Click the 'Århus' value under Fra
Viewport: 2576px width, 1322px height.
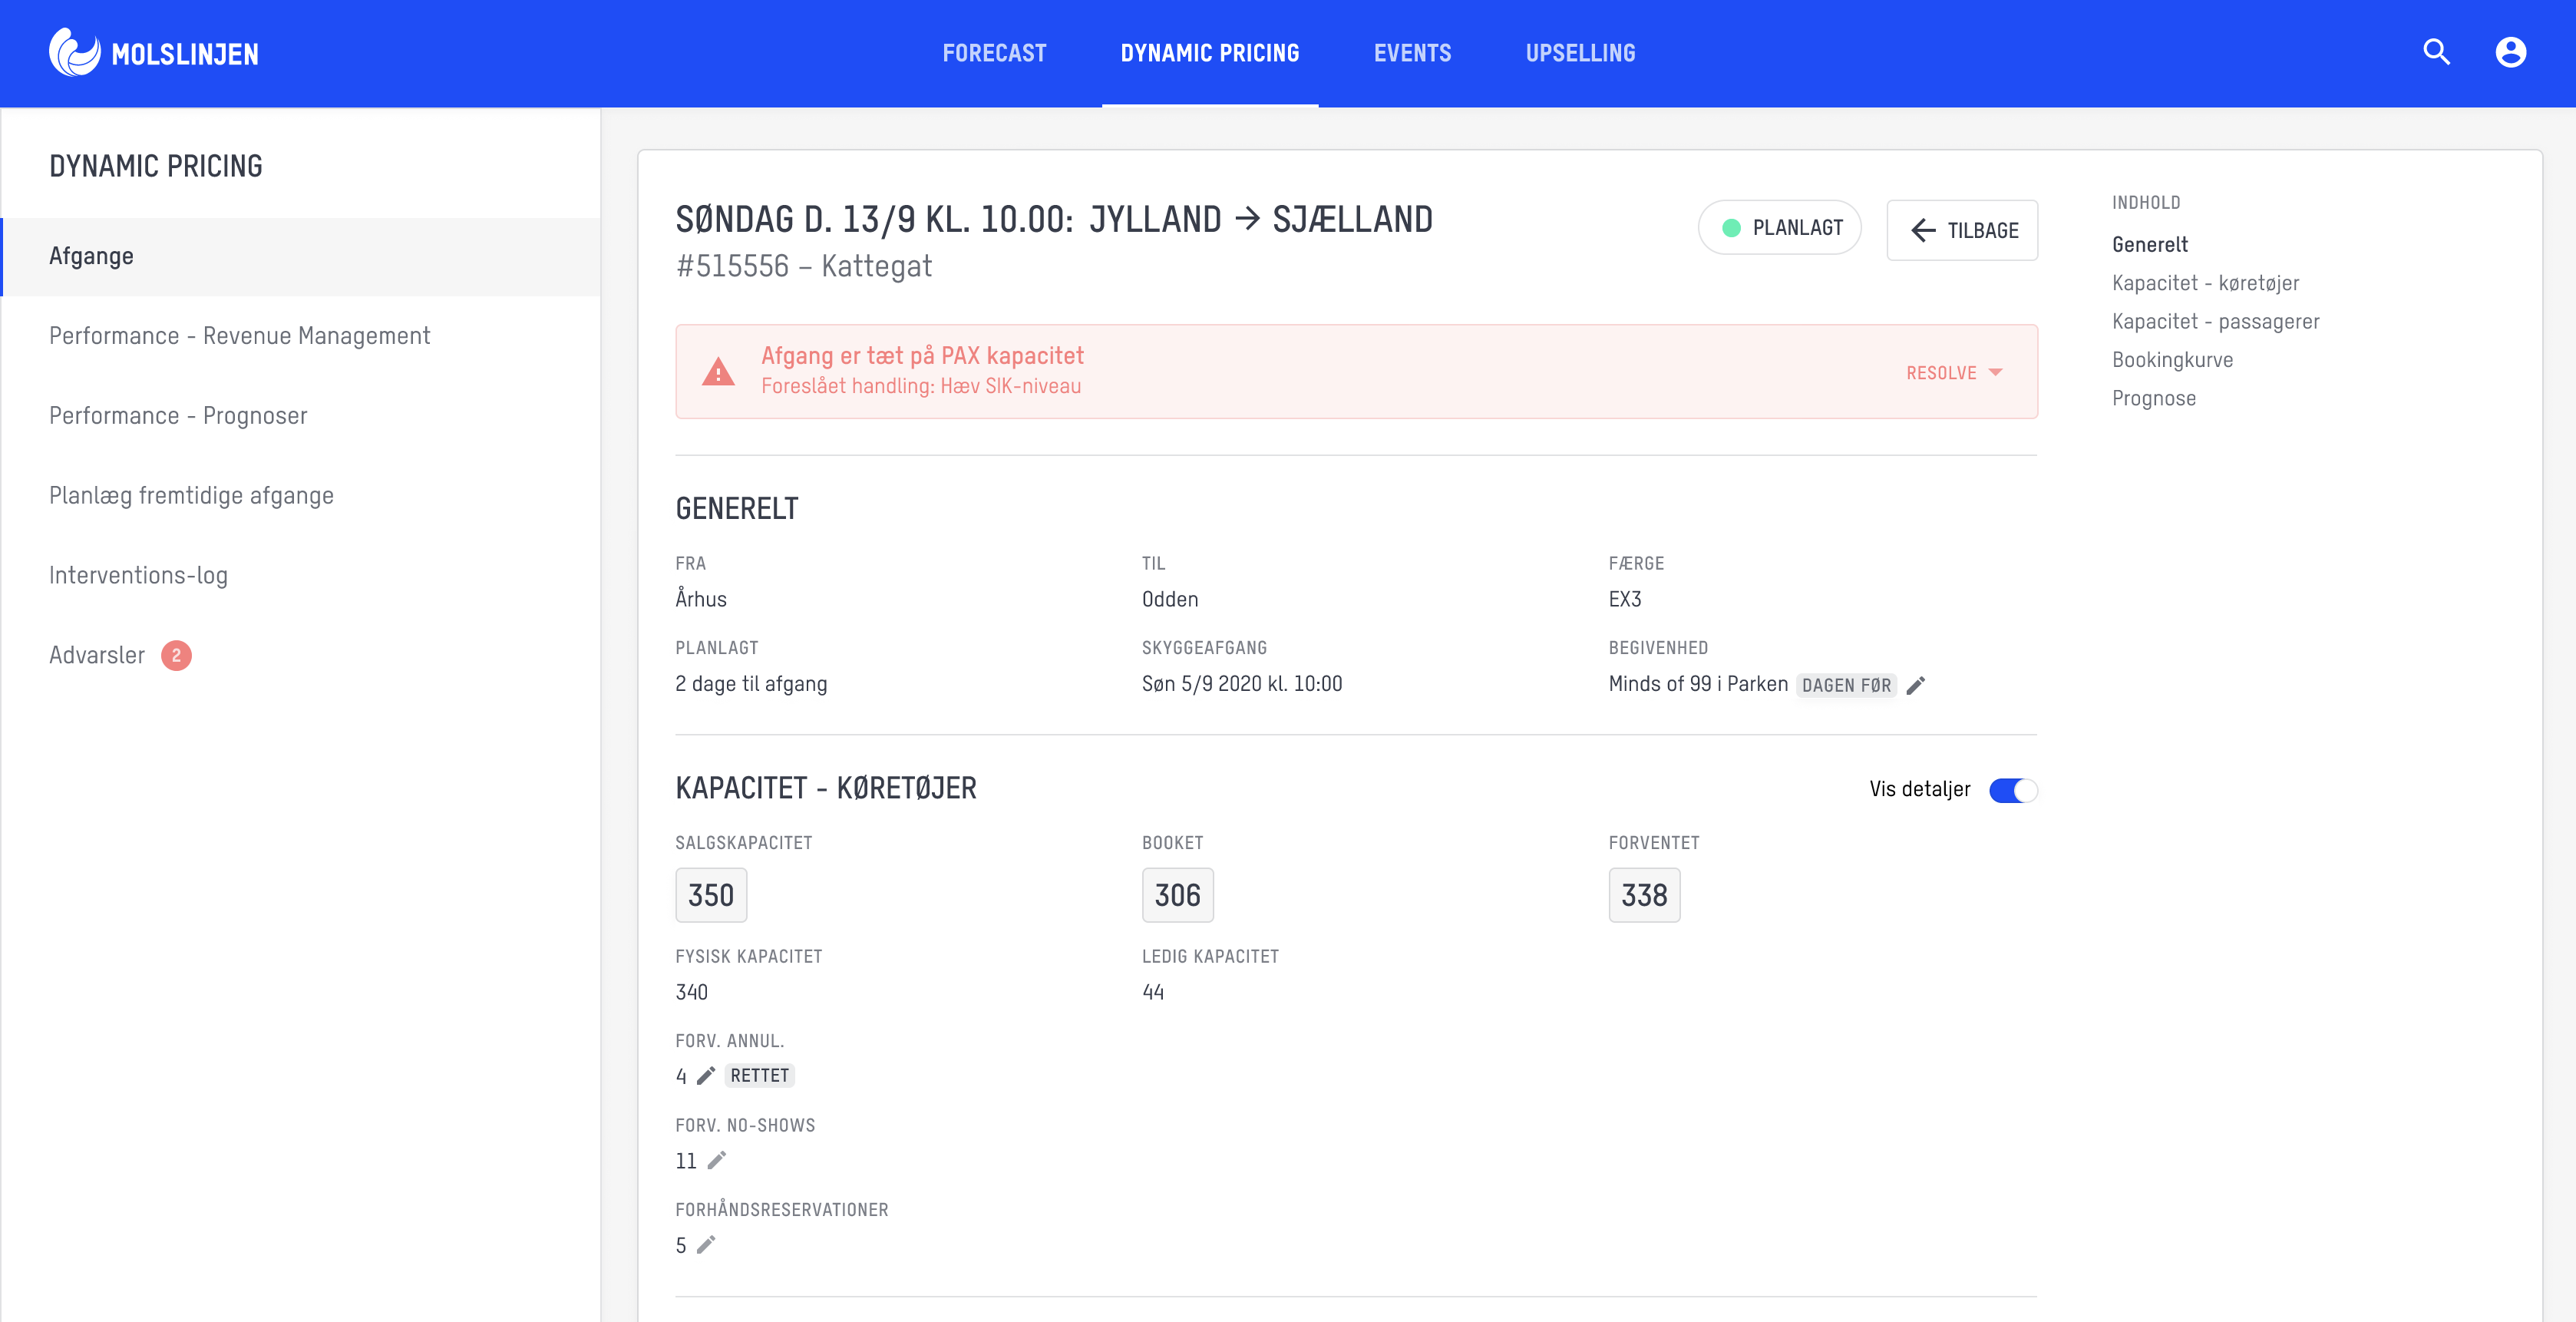701,599
